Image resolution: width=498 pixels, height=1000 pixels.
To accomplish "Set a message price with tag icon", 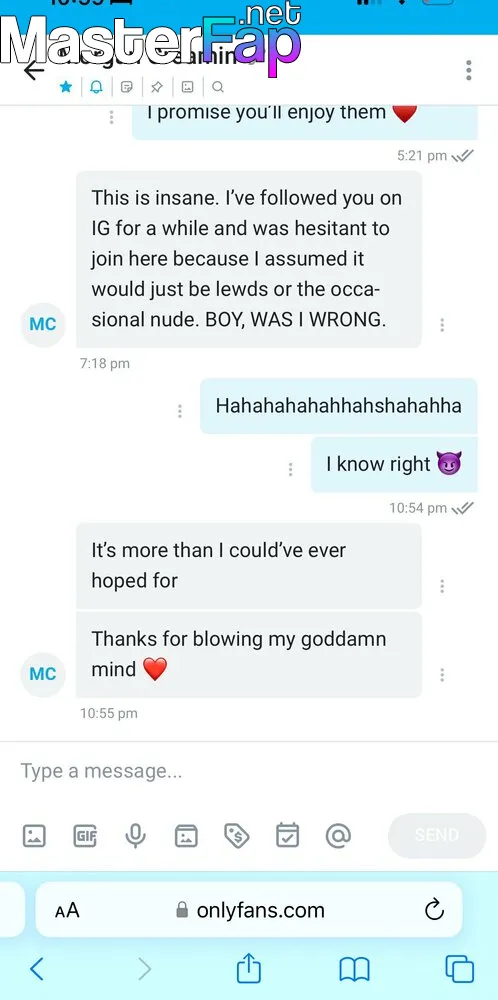I will tap(237, 835).
